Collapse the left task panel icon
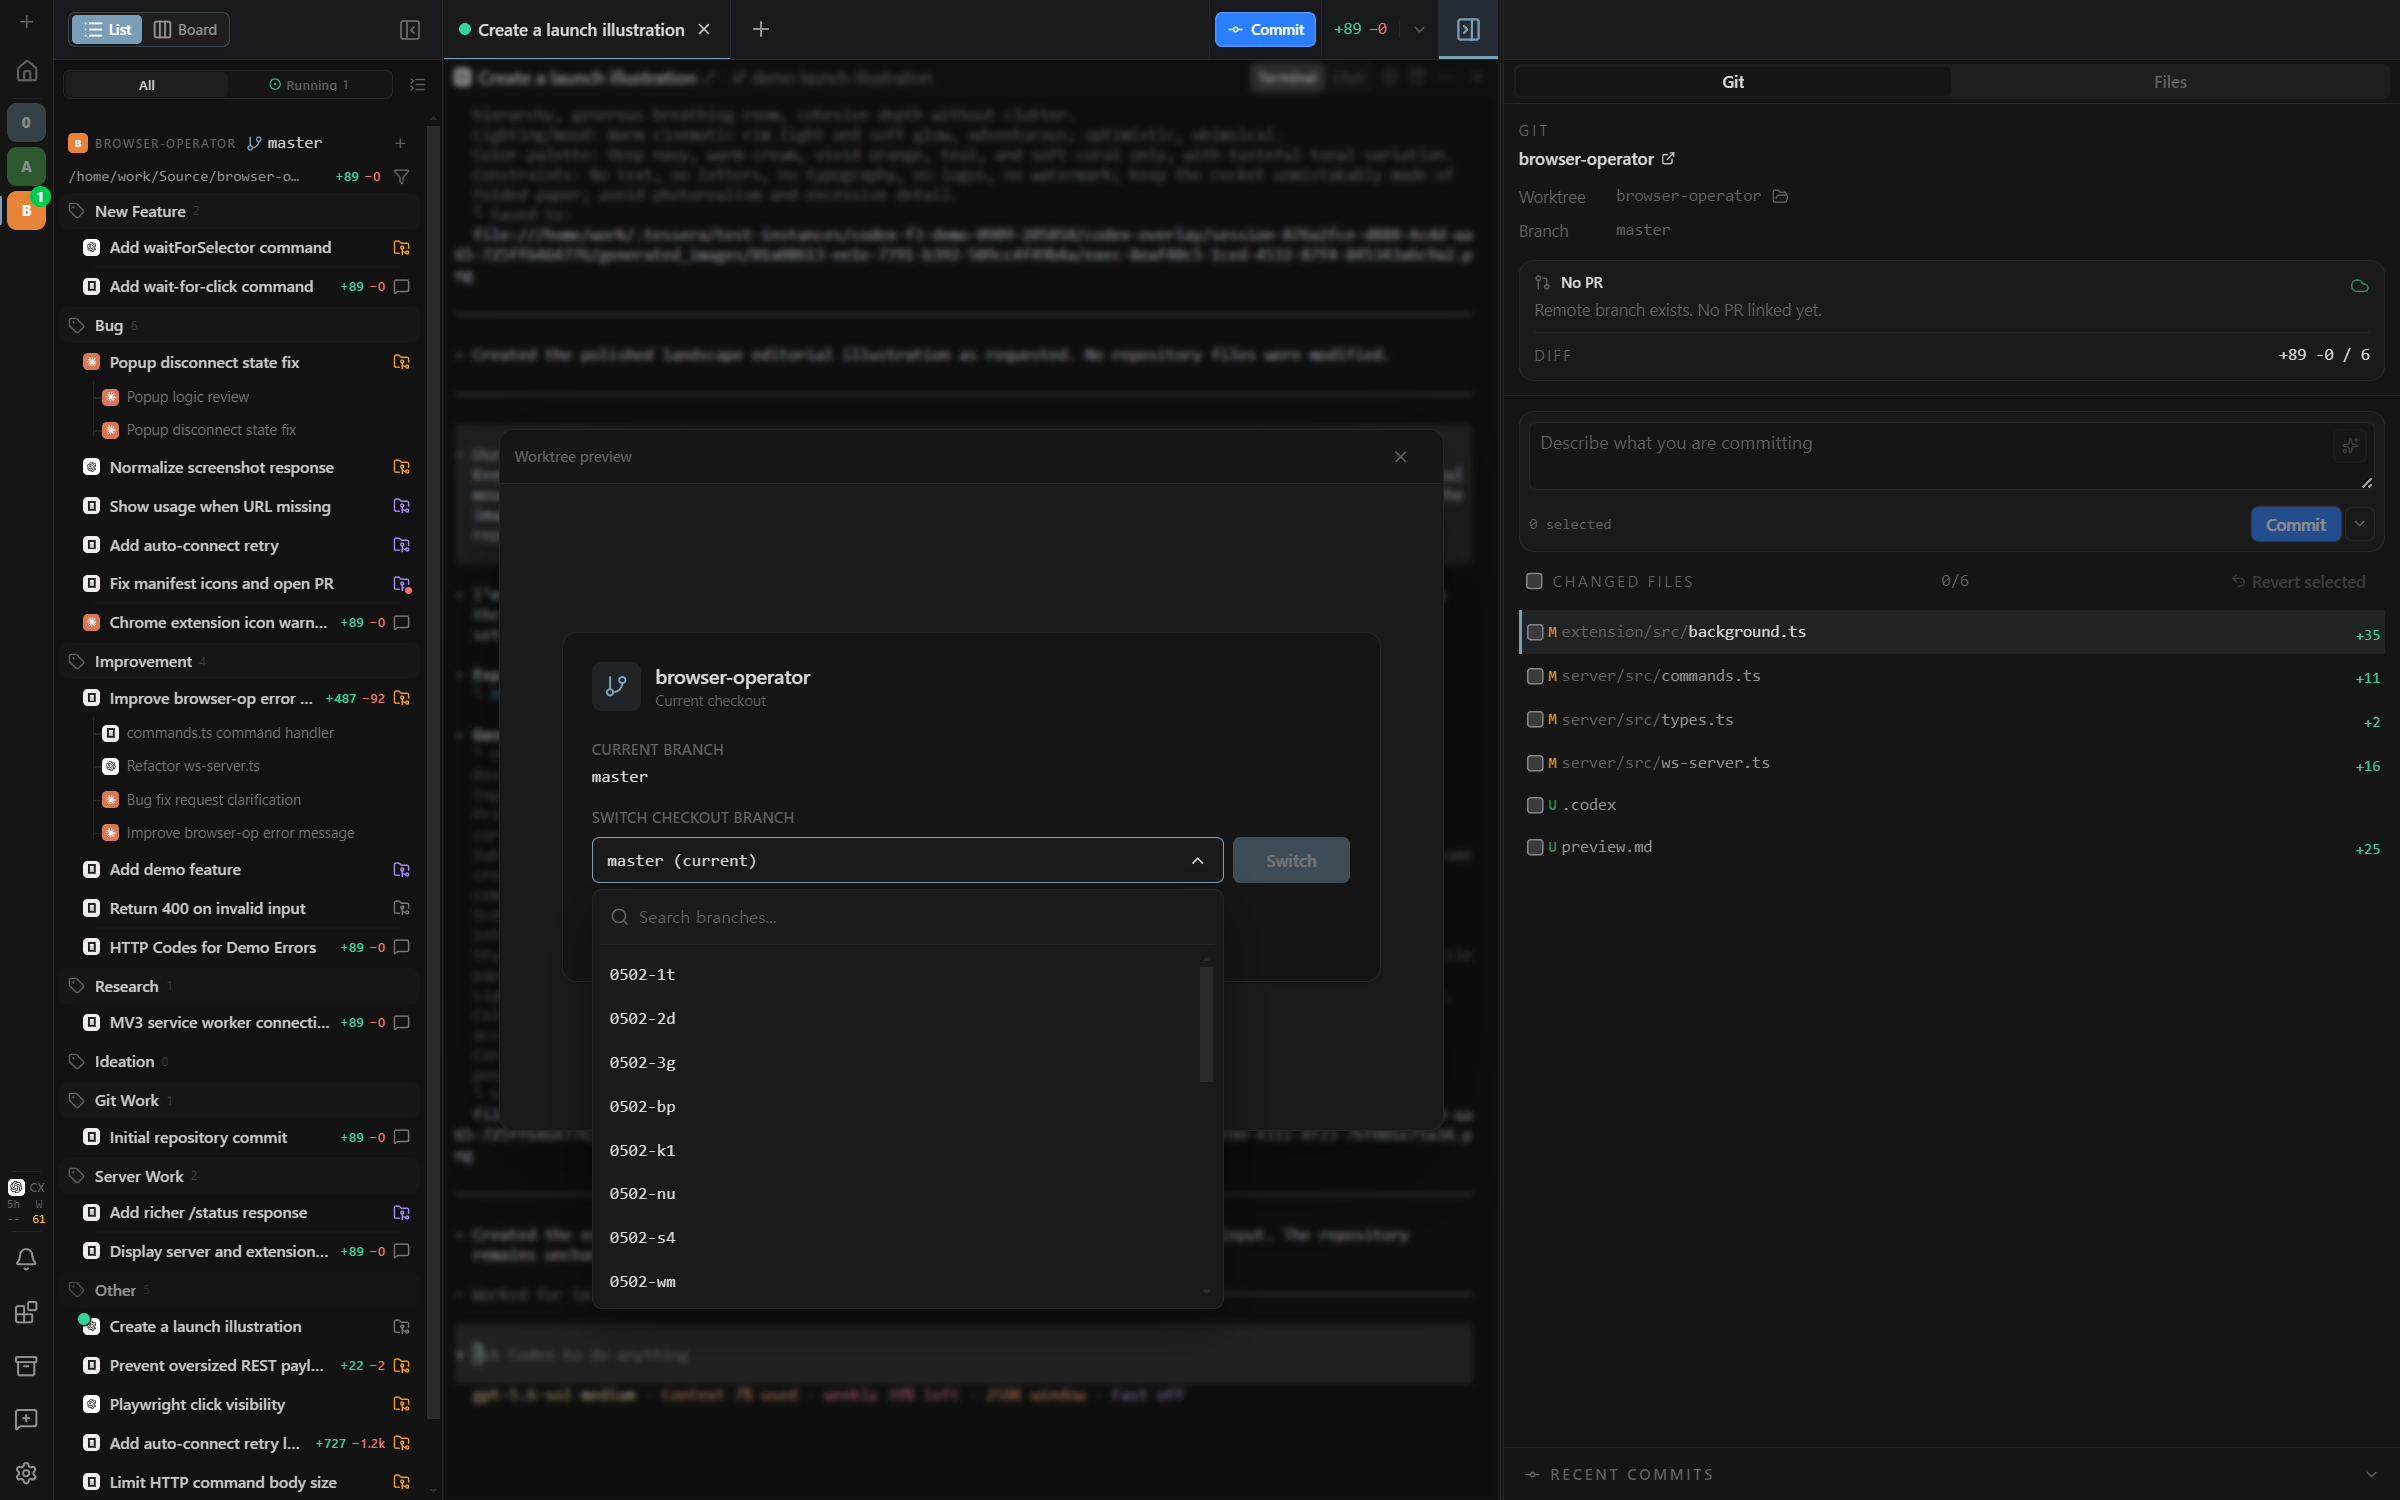 coord(410,30)
